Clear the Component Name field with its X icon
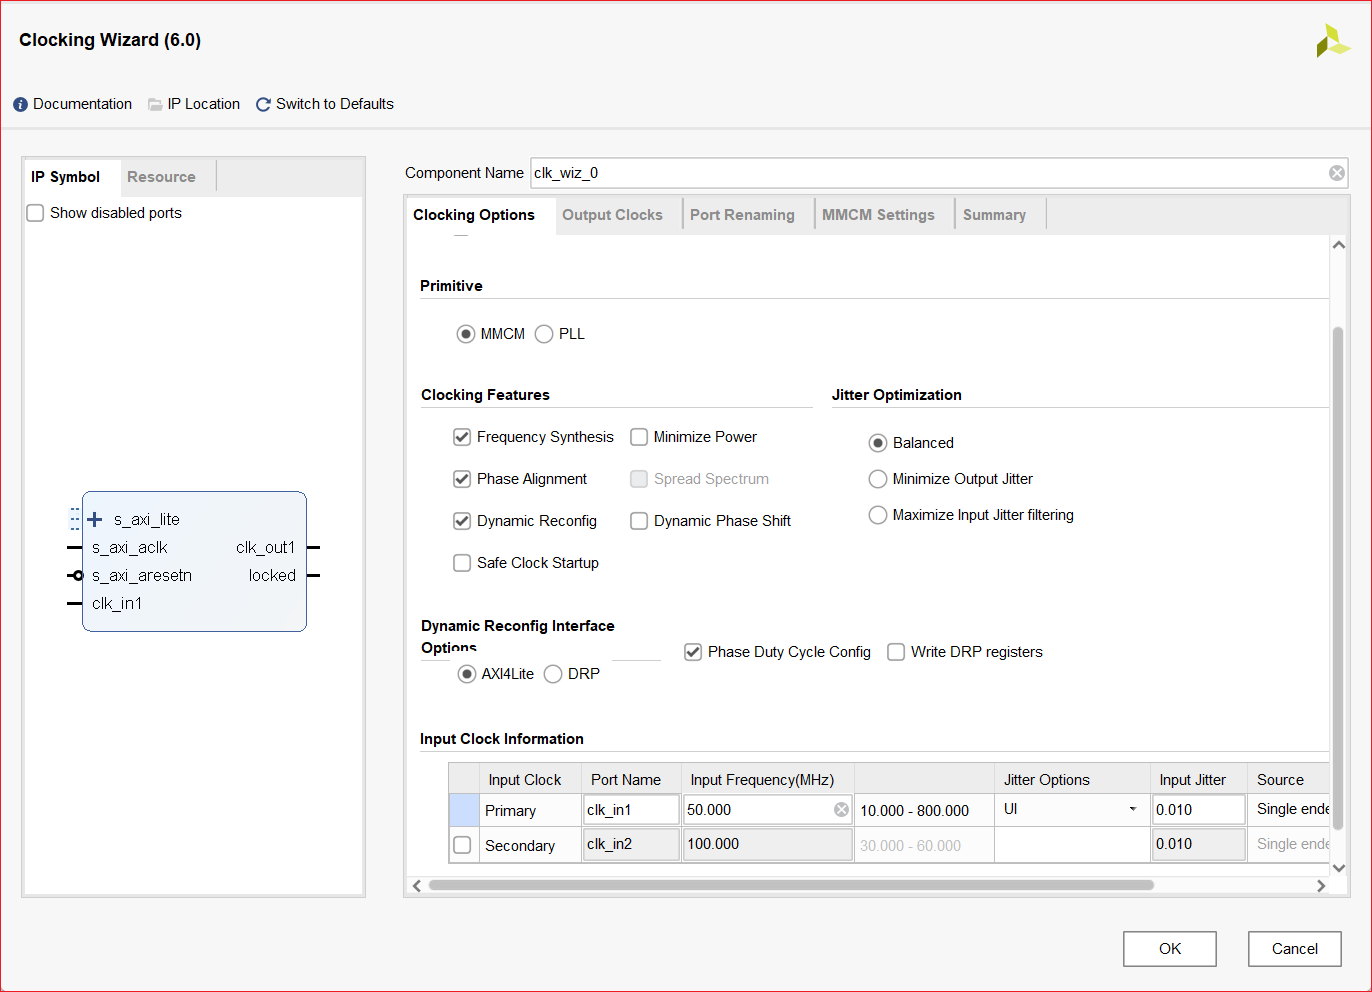The image size is (1372, 992). click(1336, 173)
